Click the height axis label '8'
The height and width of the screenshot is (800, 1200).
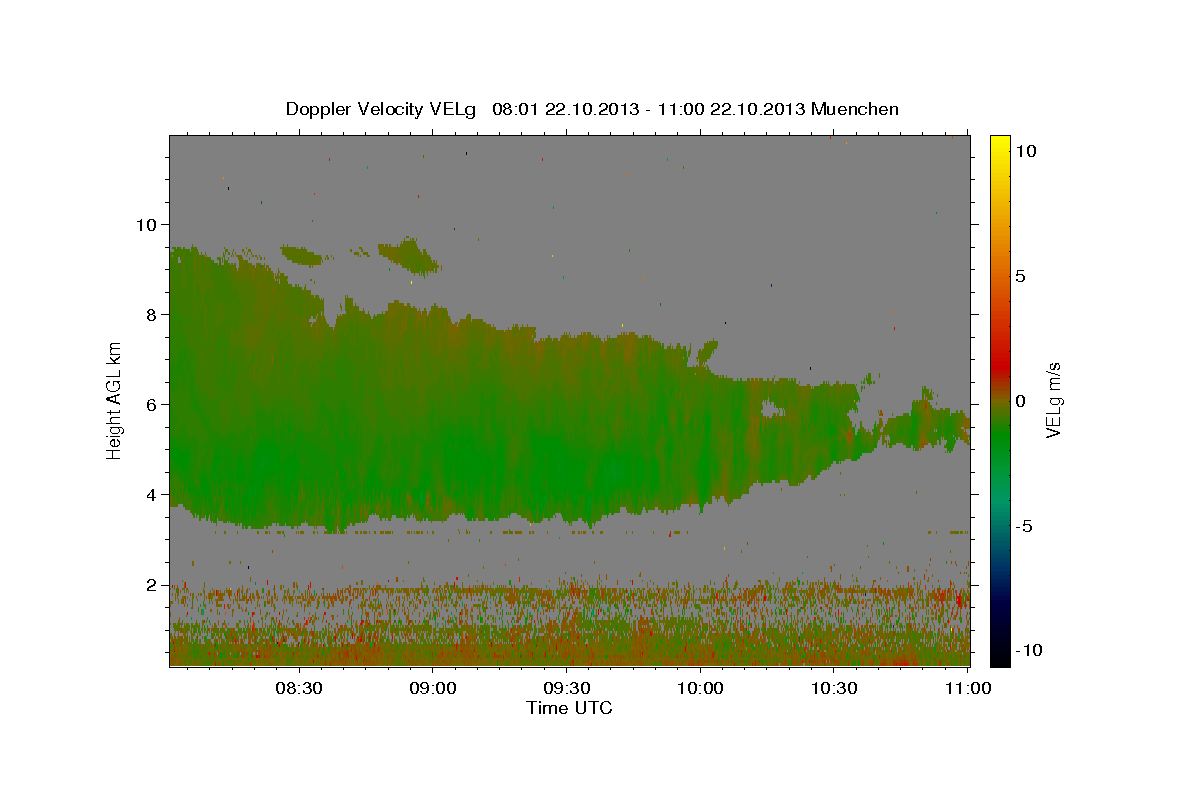[x=152, y=314]
